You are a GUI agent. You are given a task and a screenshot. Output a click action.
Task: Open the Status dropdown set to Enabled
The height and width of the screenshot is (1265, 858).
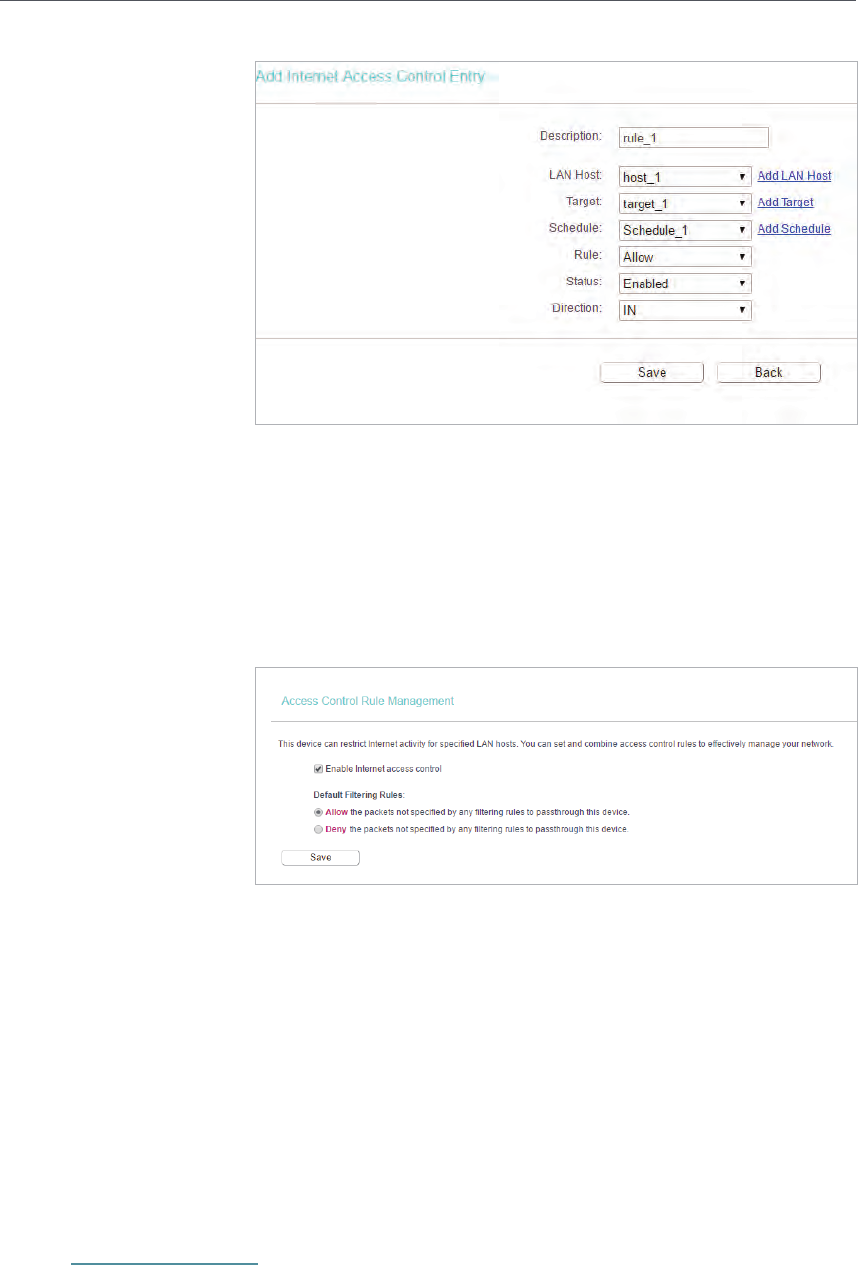point(685,284)
